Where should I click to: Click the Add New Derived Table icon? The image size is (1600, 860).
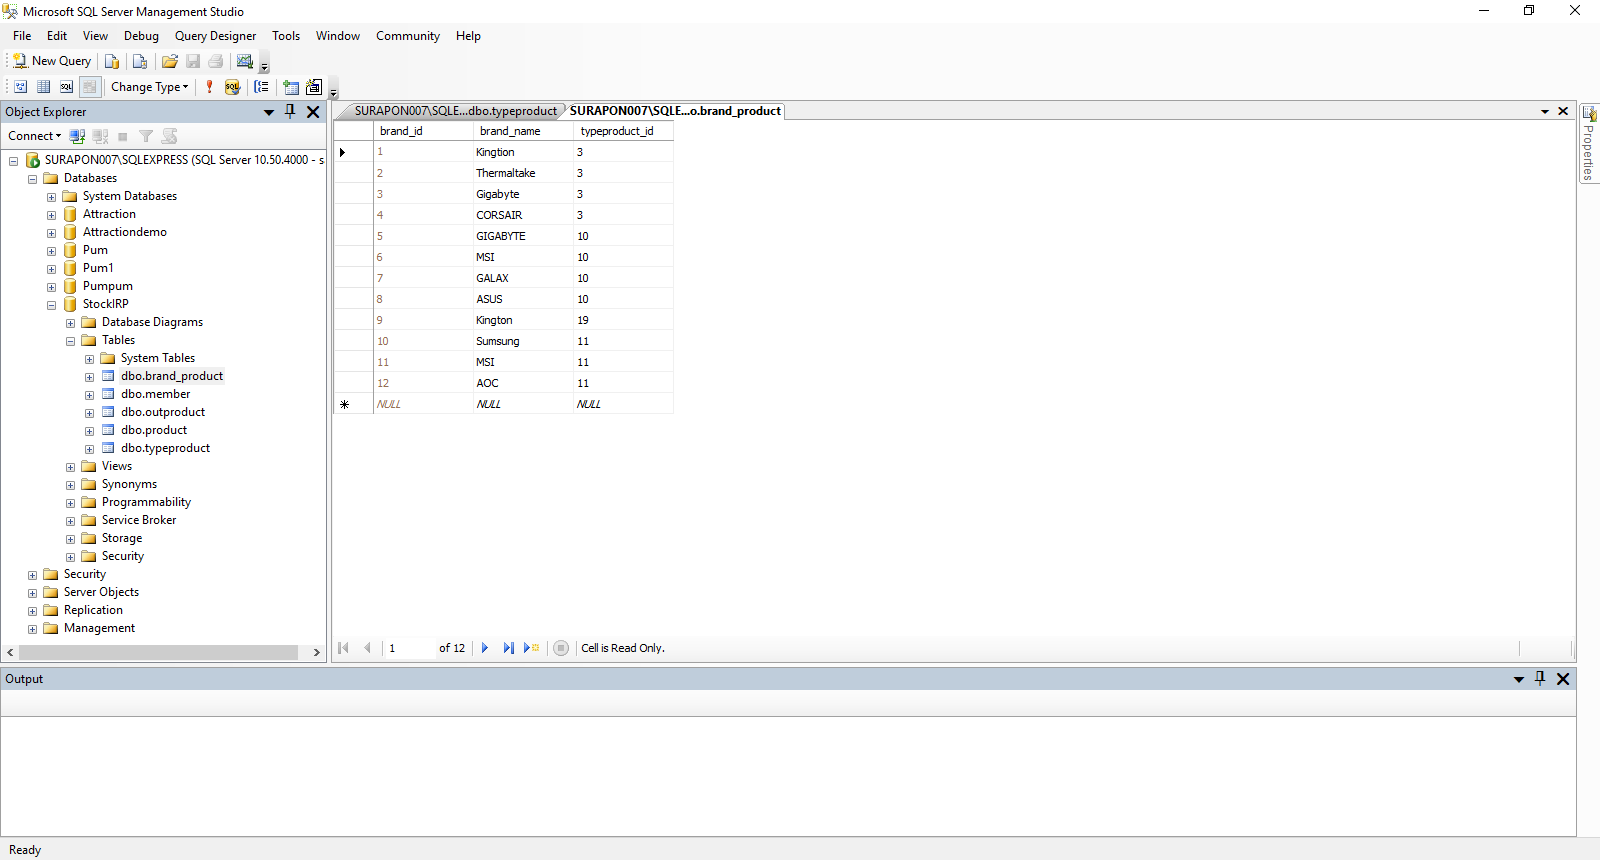tap(314, 87)
